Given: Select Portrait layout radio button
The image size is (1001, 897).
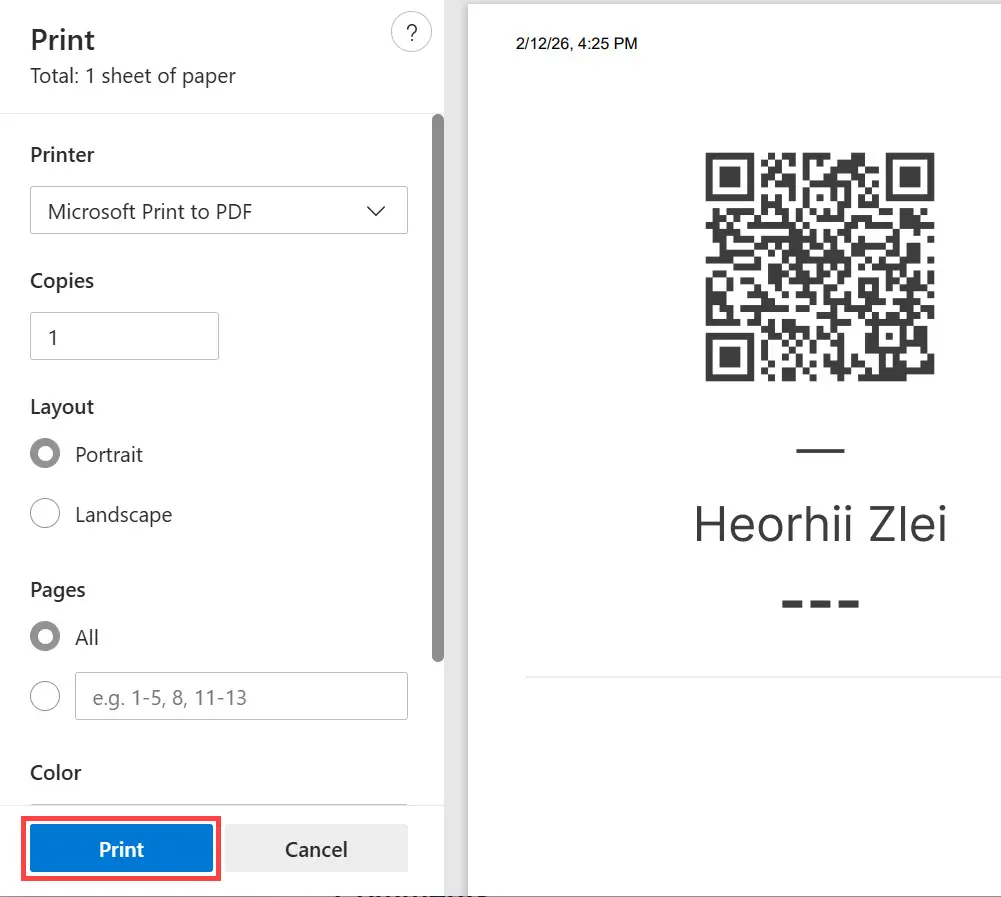Looking at the screenshot, I should [45, 454].
